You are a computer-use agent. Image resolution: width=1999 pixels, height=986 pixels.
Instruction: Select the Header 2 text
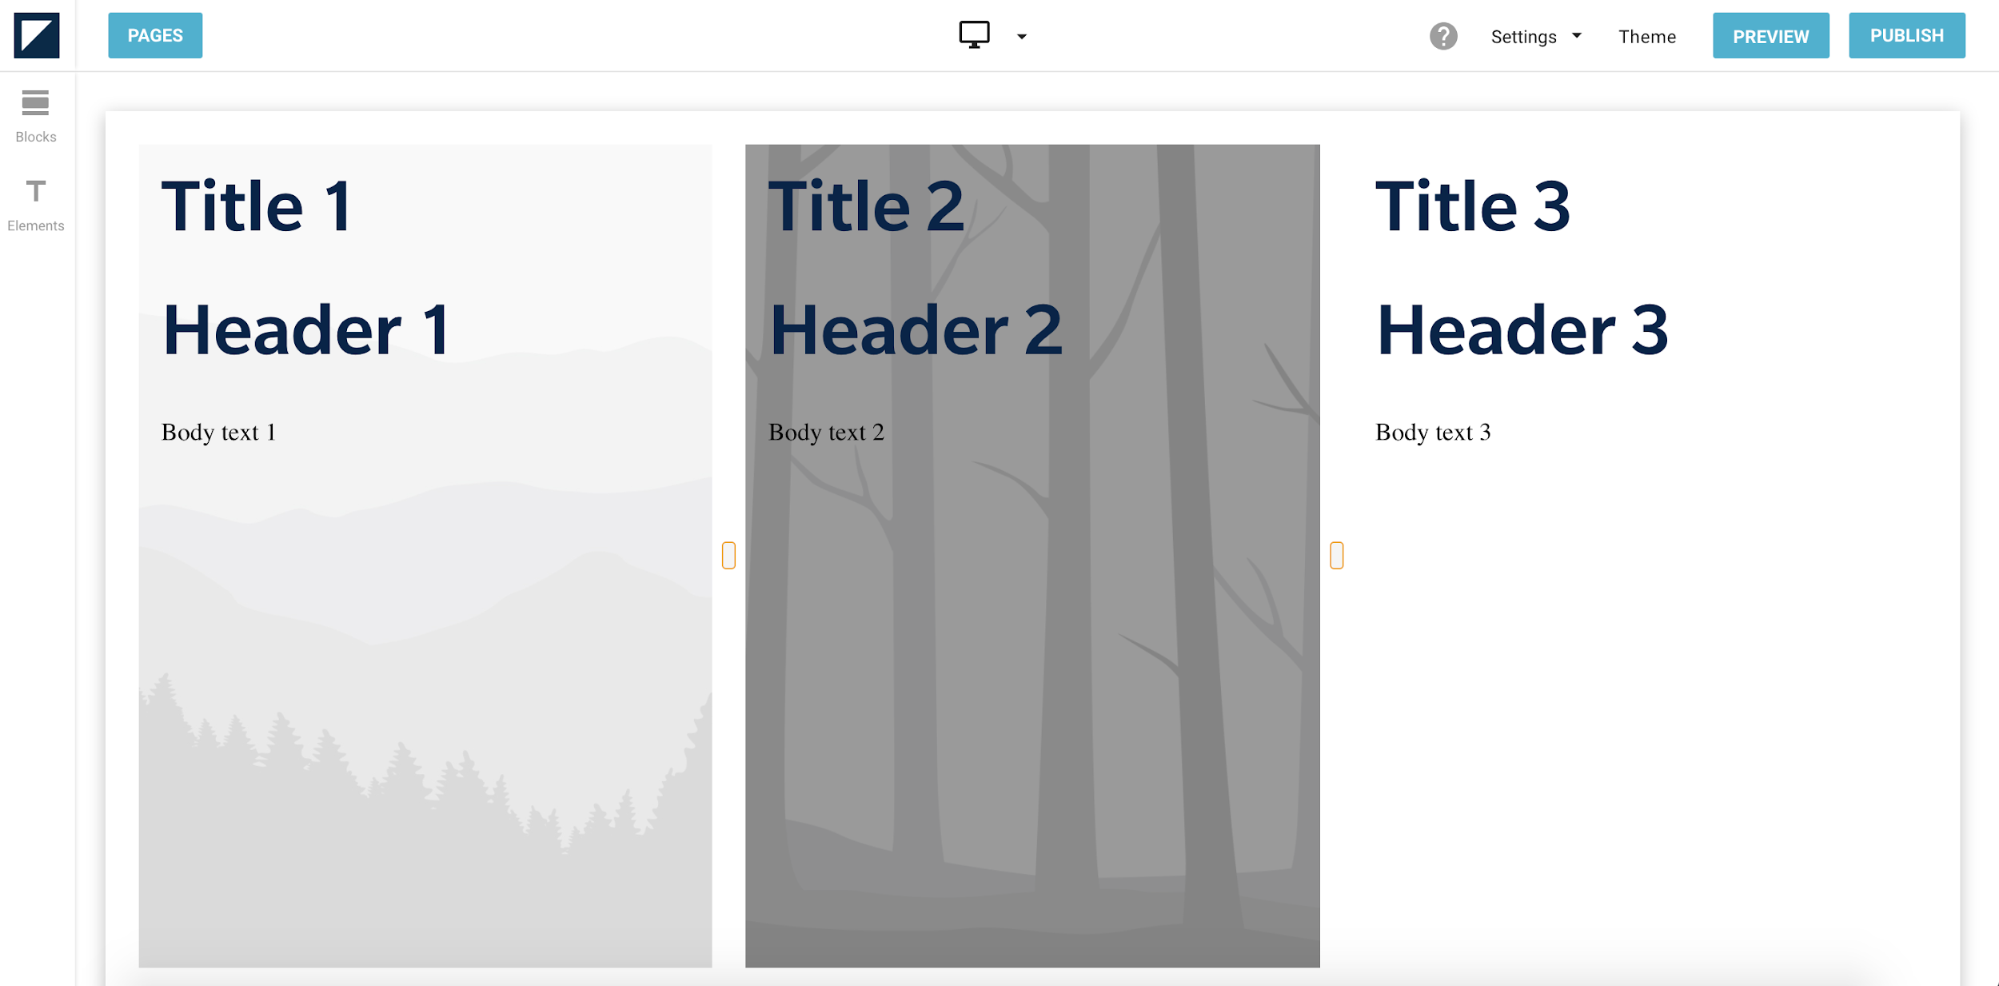pos(915,330)
